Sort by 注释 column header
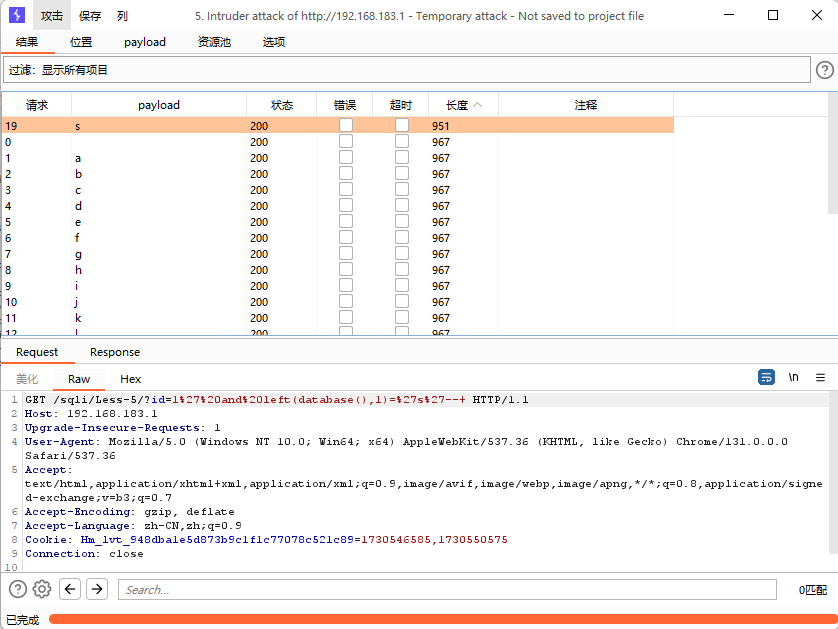Screen dimensions: 838x629 [586, 105]
